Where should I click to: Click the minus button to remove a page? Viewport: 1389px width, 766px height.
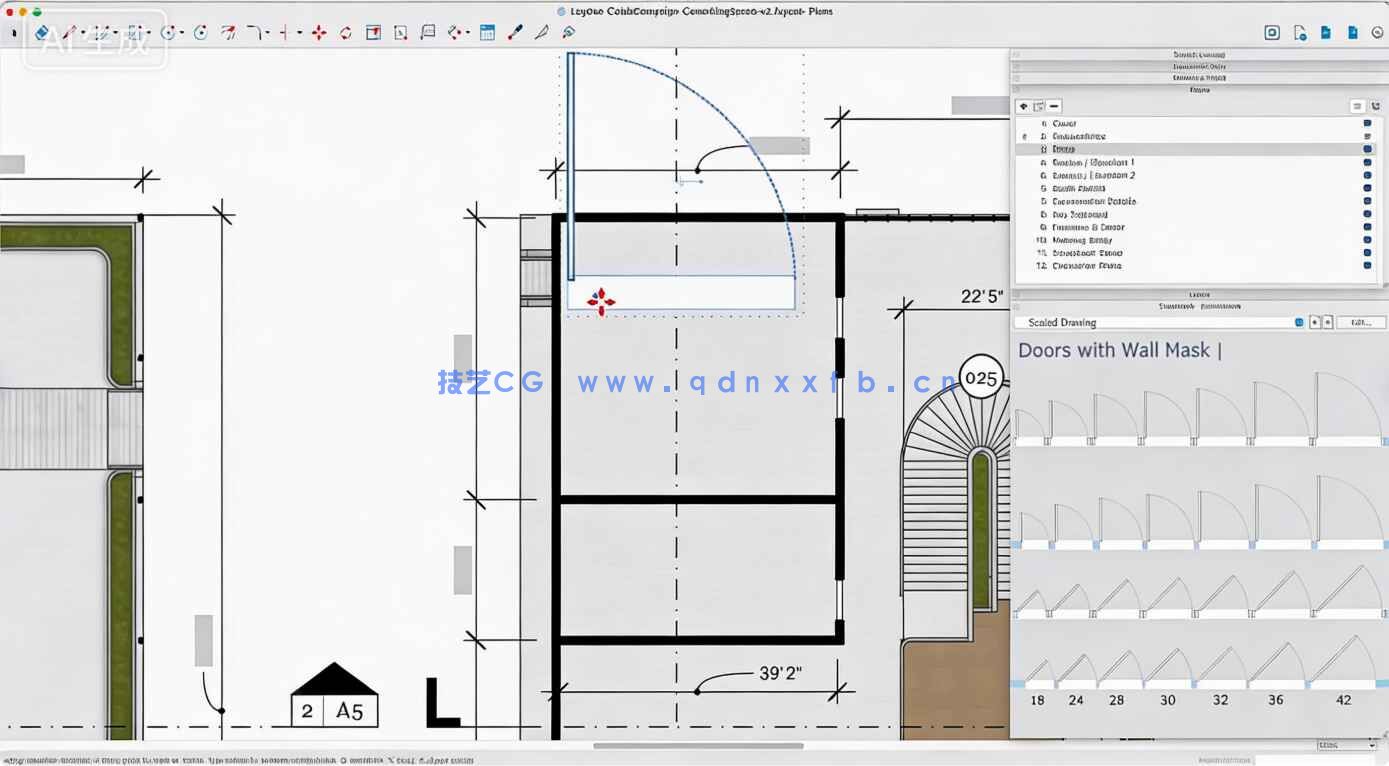pos(1053,106)
